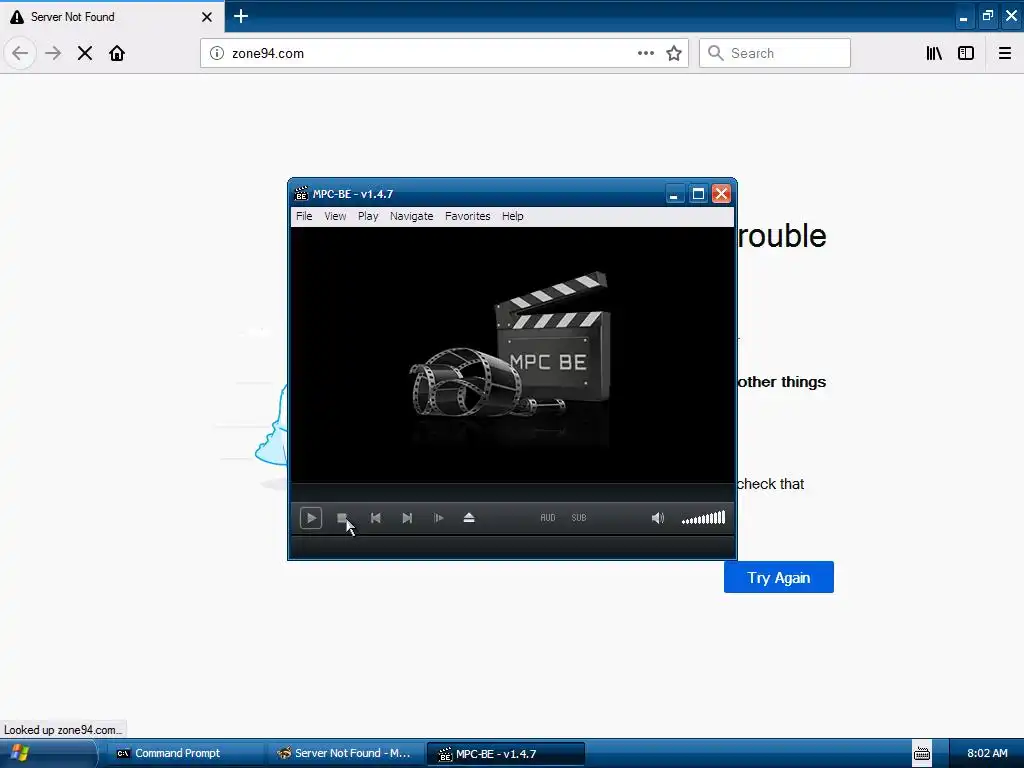
Task: Toggle the Firefox sidebar
Action: (x=966, y=54)
